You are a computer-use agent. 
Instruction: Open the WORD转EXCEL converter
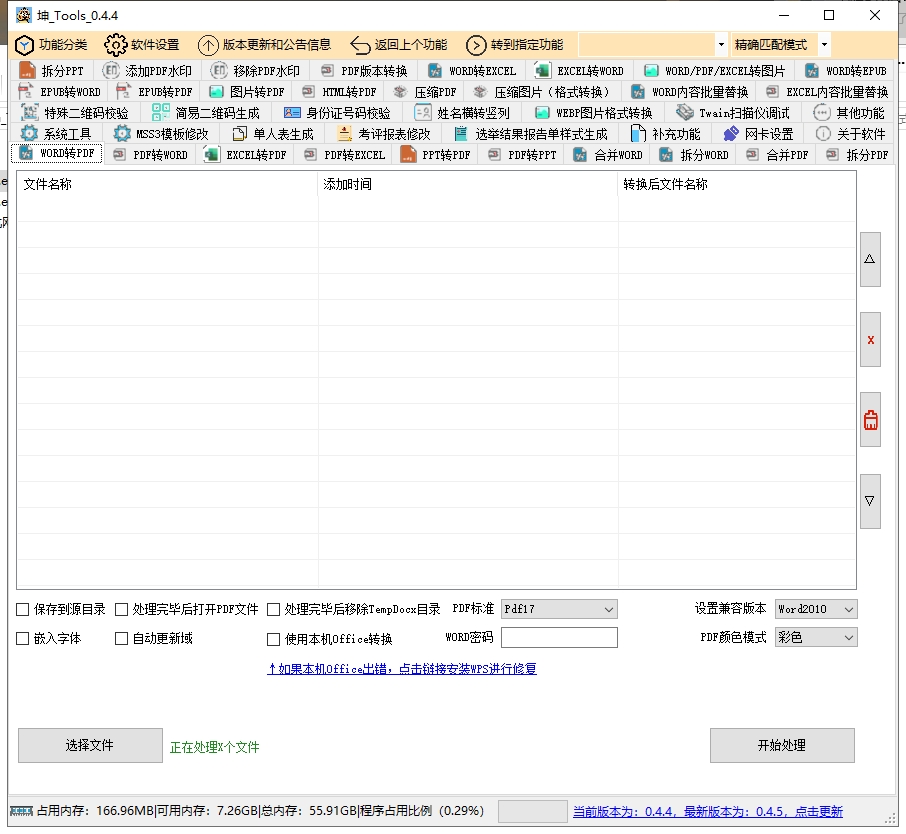click(x=471, y=71)
